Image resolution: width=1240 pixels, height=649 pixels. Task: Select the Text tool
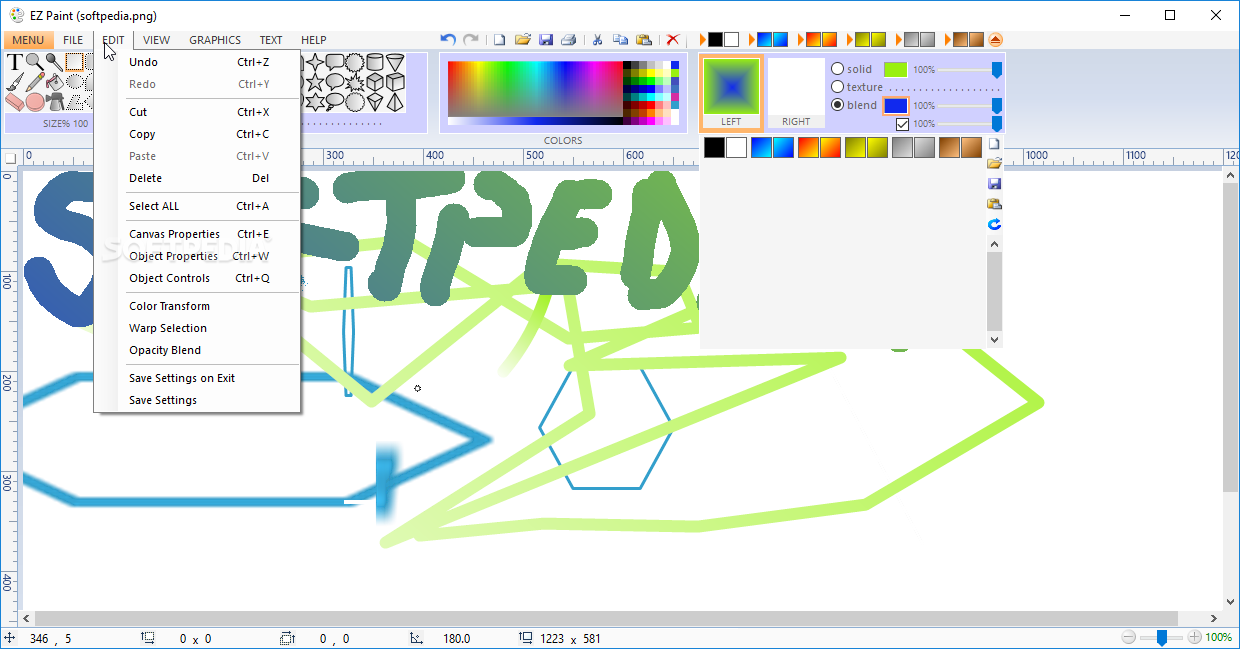(x=15, y=62)
